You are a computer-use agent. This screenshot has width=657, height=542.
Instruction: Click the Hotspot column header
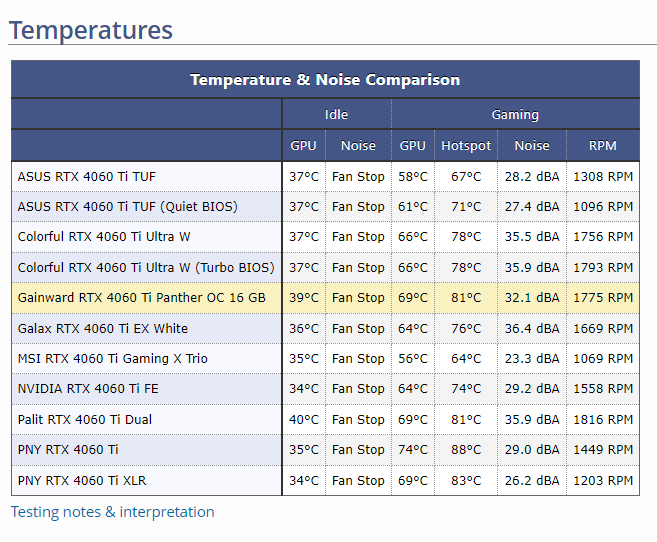(x=466, y=146)
